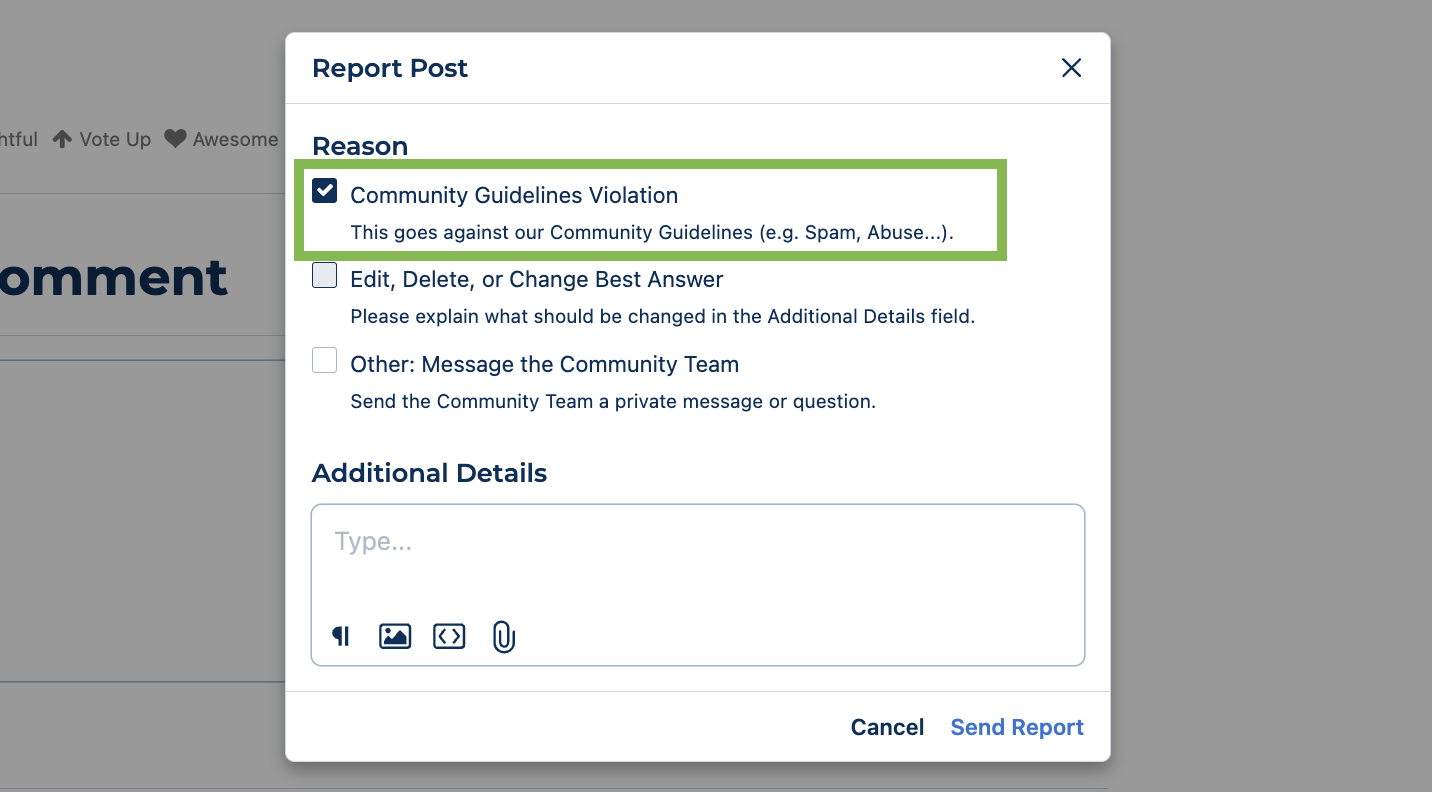Viewport: 1432px width, 792px height.
Task: Check Other: Message the Community Team
Action: [324, 360]
